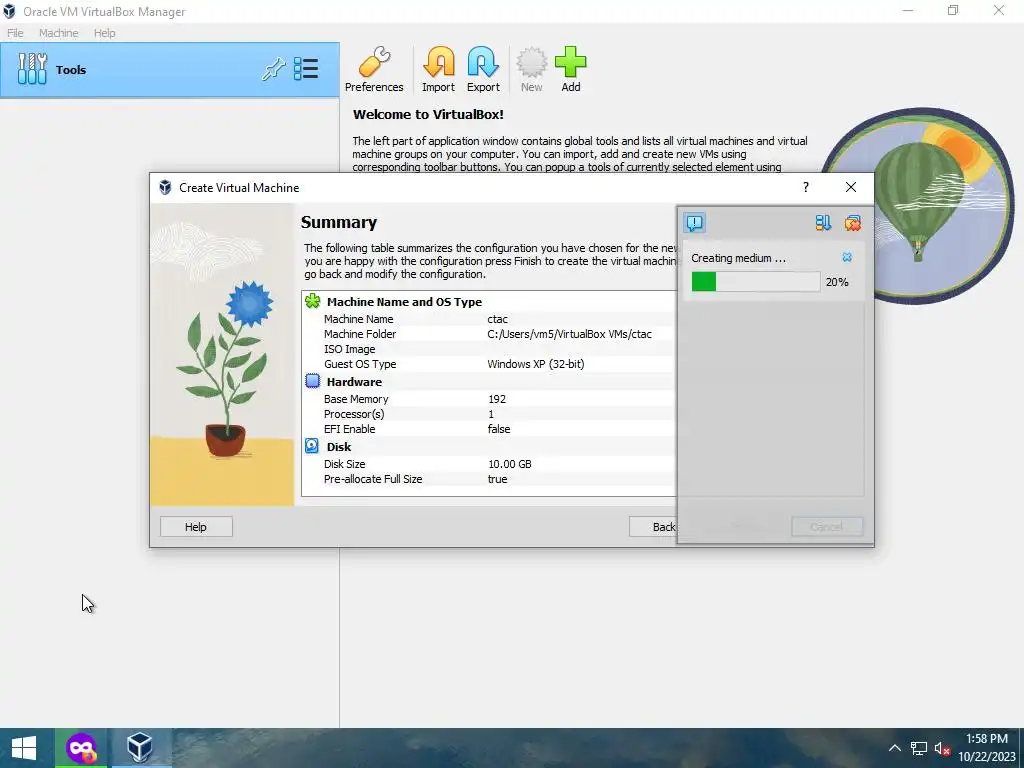Viewport: 1024px width, 768px height.
Task: Click the question mark help button in dialog
Action: 806,187
